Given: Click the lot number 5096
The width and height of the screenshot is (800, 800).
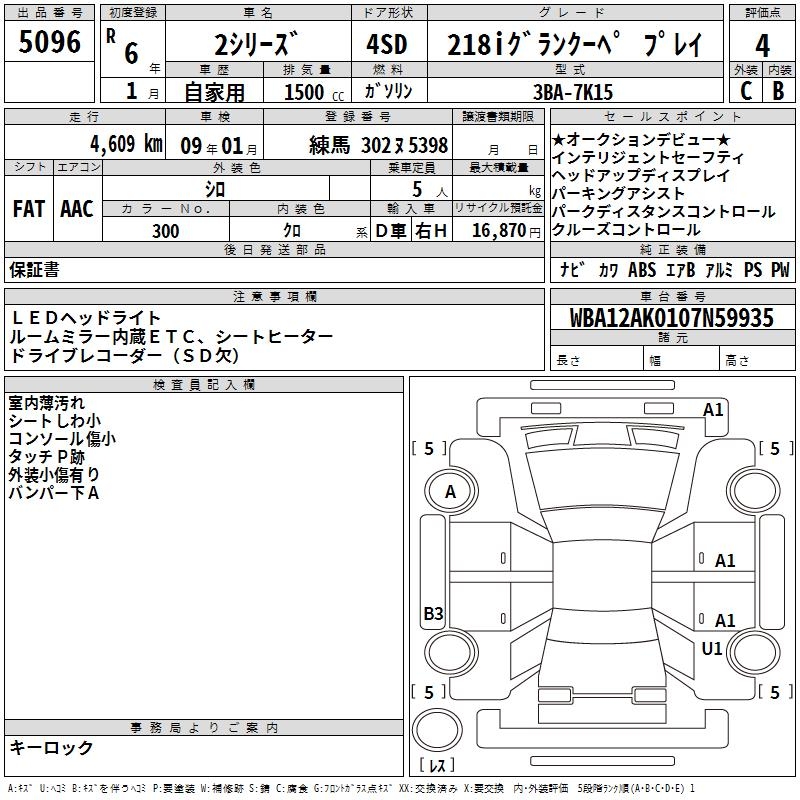Looking at the screenshot, I should pyautogui.click(x=50, y=43).
